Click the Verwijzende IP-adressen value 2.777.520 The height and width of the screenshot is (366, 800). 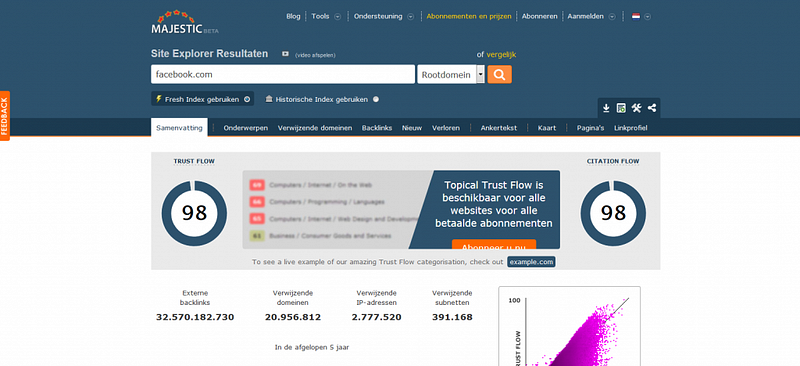pos(377,318)
